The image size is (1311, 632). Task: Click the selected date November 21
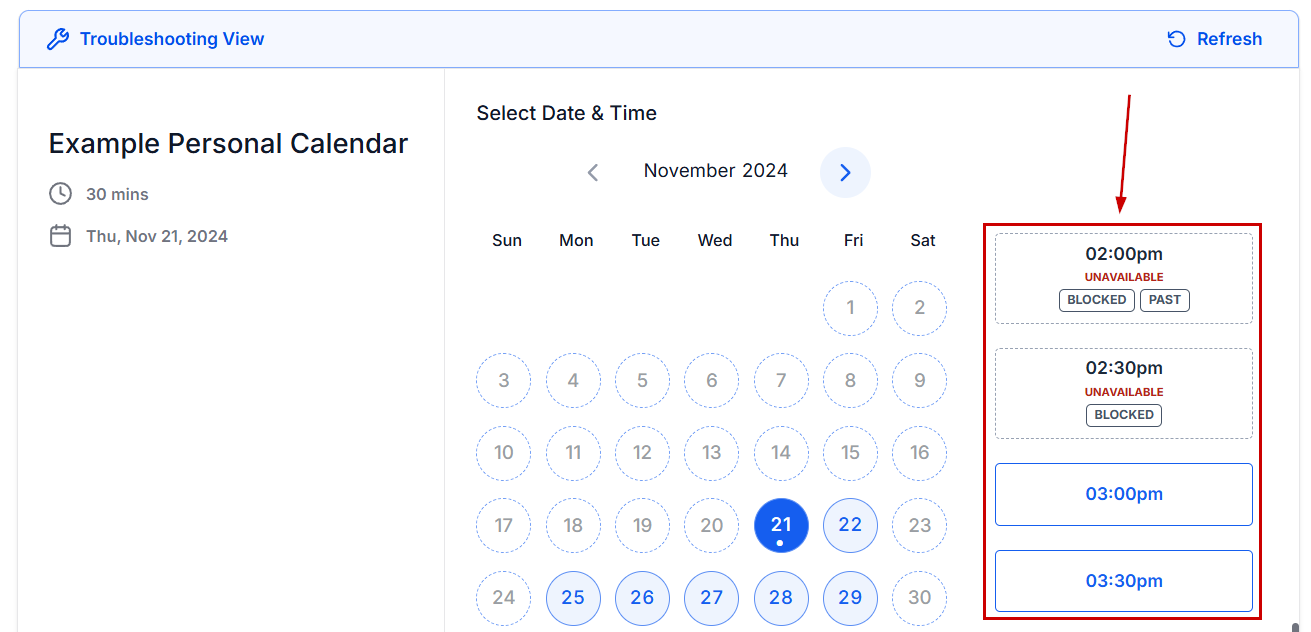[781, 525]
